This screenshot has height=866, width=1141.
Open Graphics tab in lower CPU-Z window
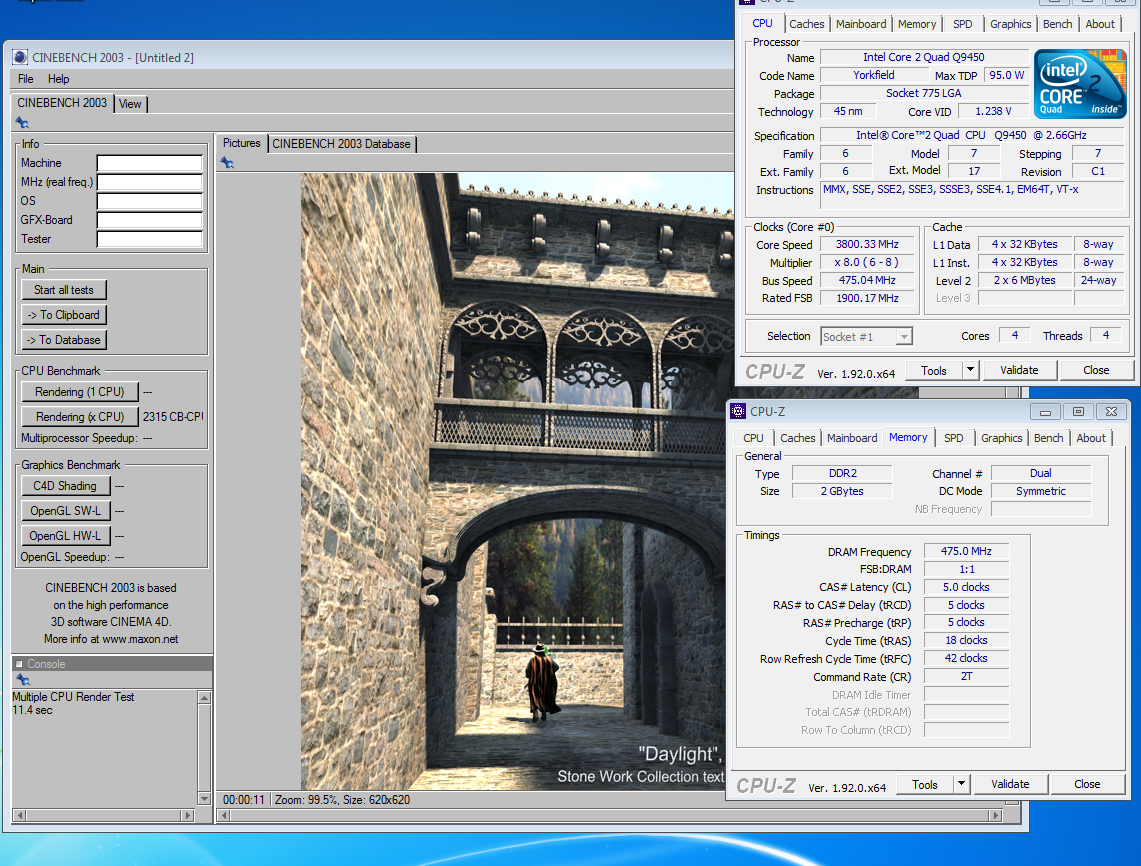pyautogui.click(x=1001, y=438)
